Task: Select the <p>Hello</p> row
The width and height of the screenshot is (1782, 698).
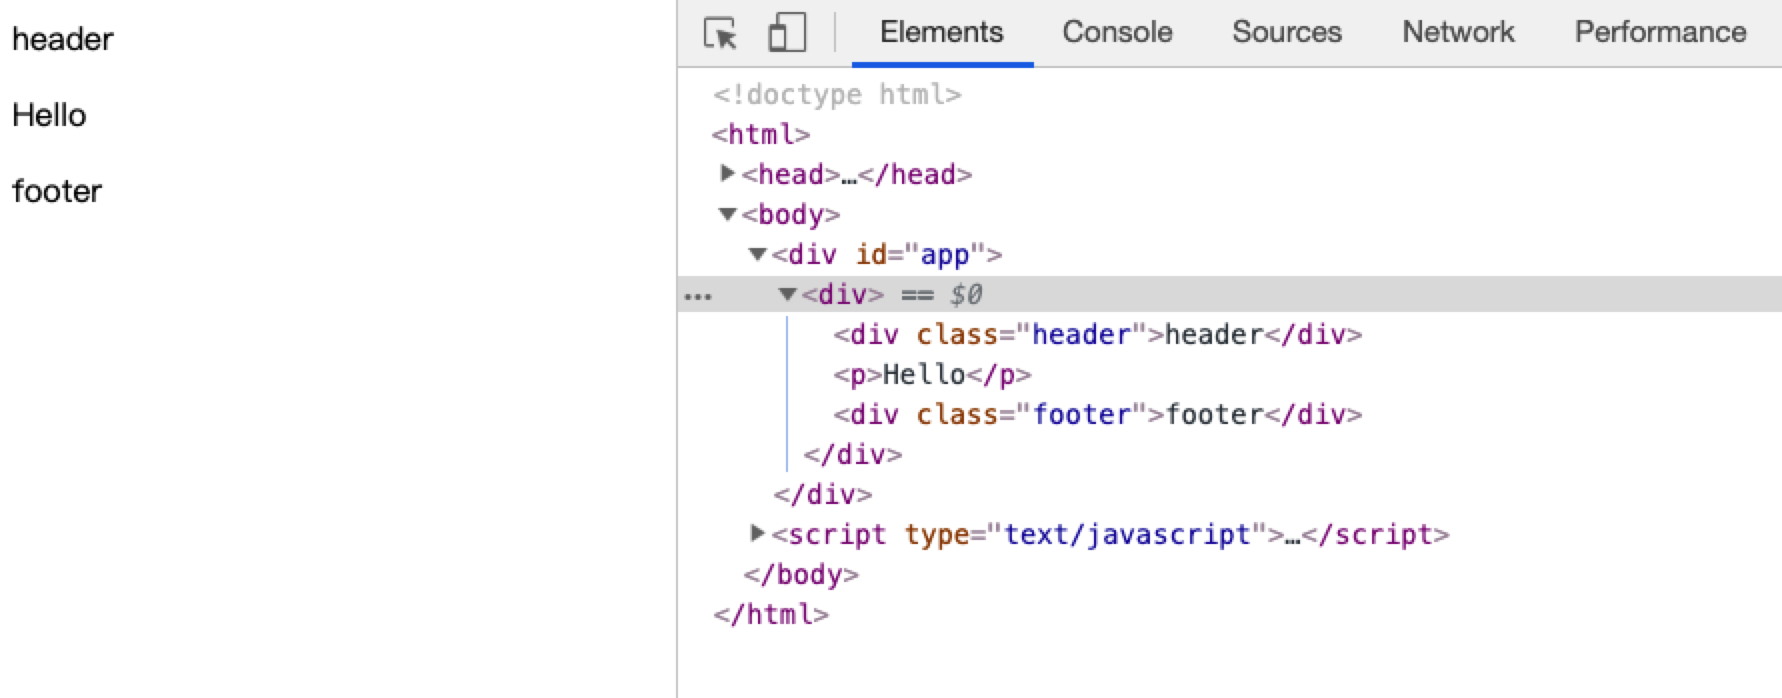Action: [932, 374]
